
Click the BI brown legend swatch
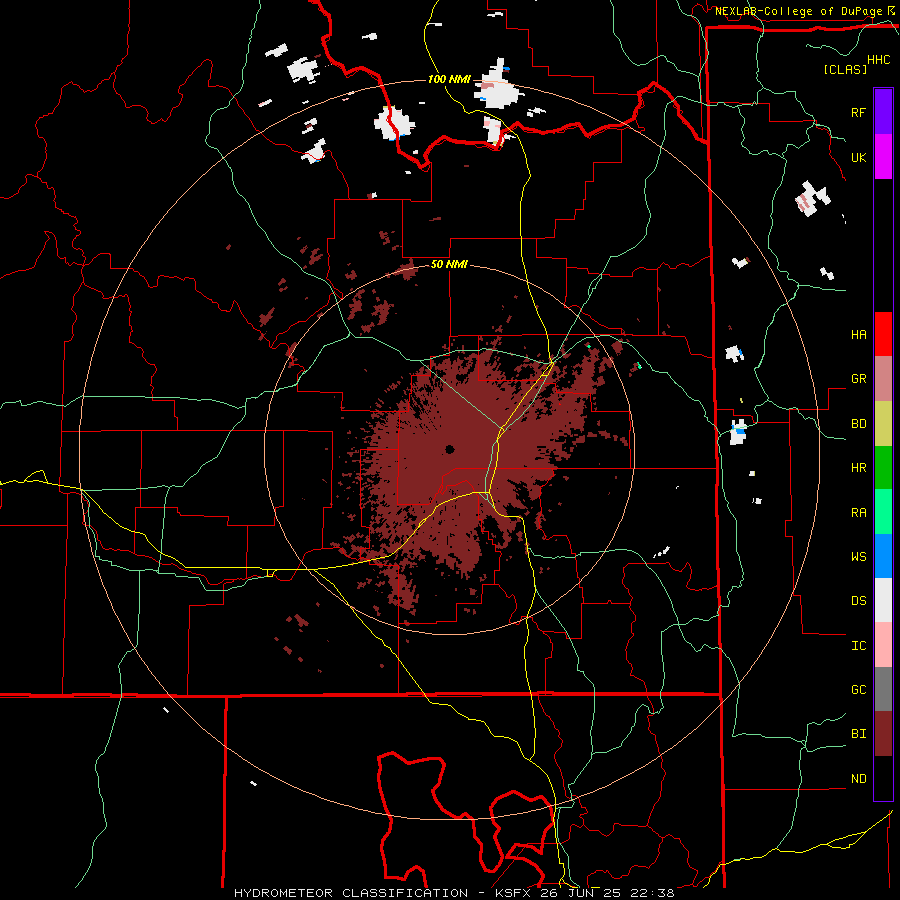pyautogui.click(x=883, y=734)
